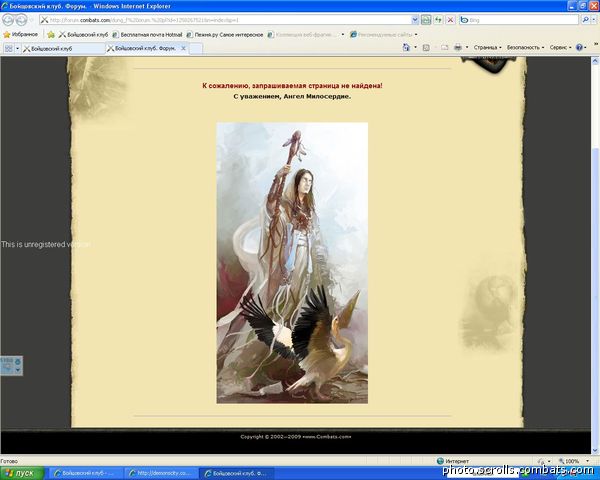600x480 pixels.
Task: Click the browser Forward arrow button
Action: click(x=21, y=20)
